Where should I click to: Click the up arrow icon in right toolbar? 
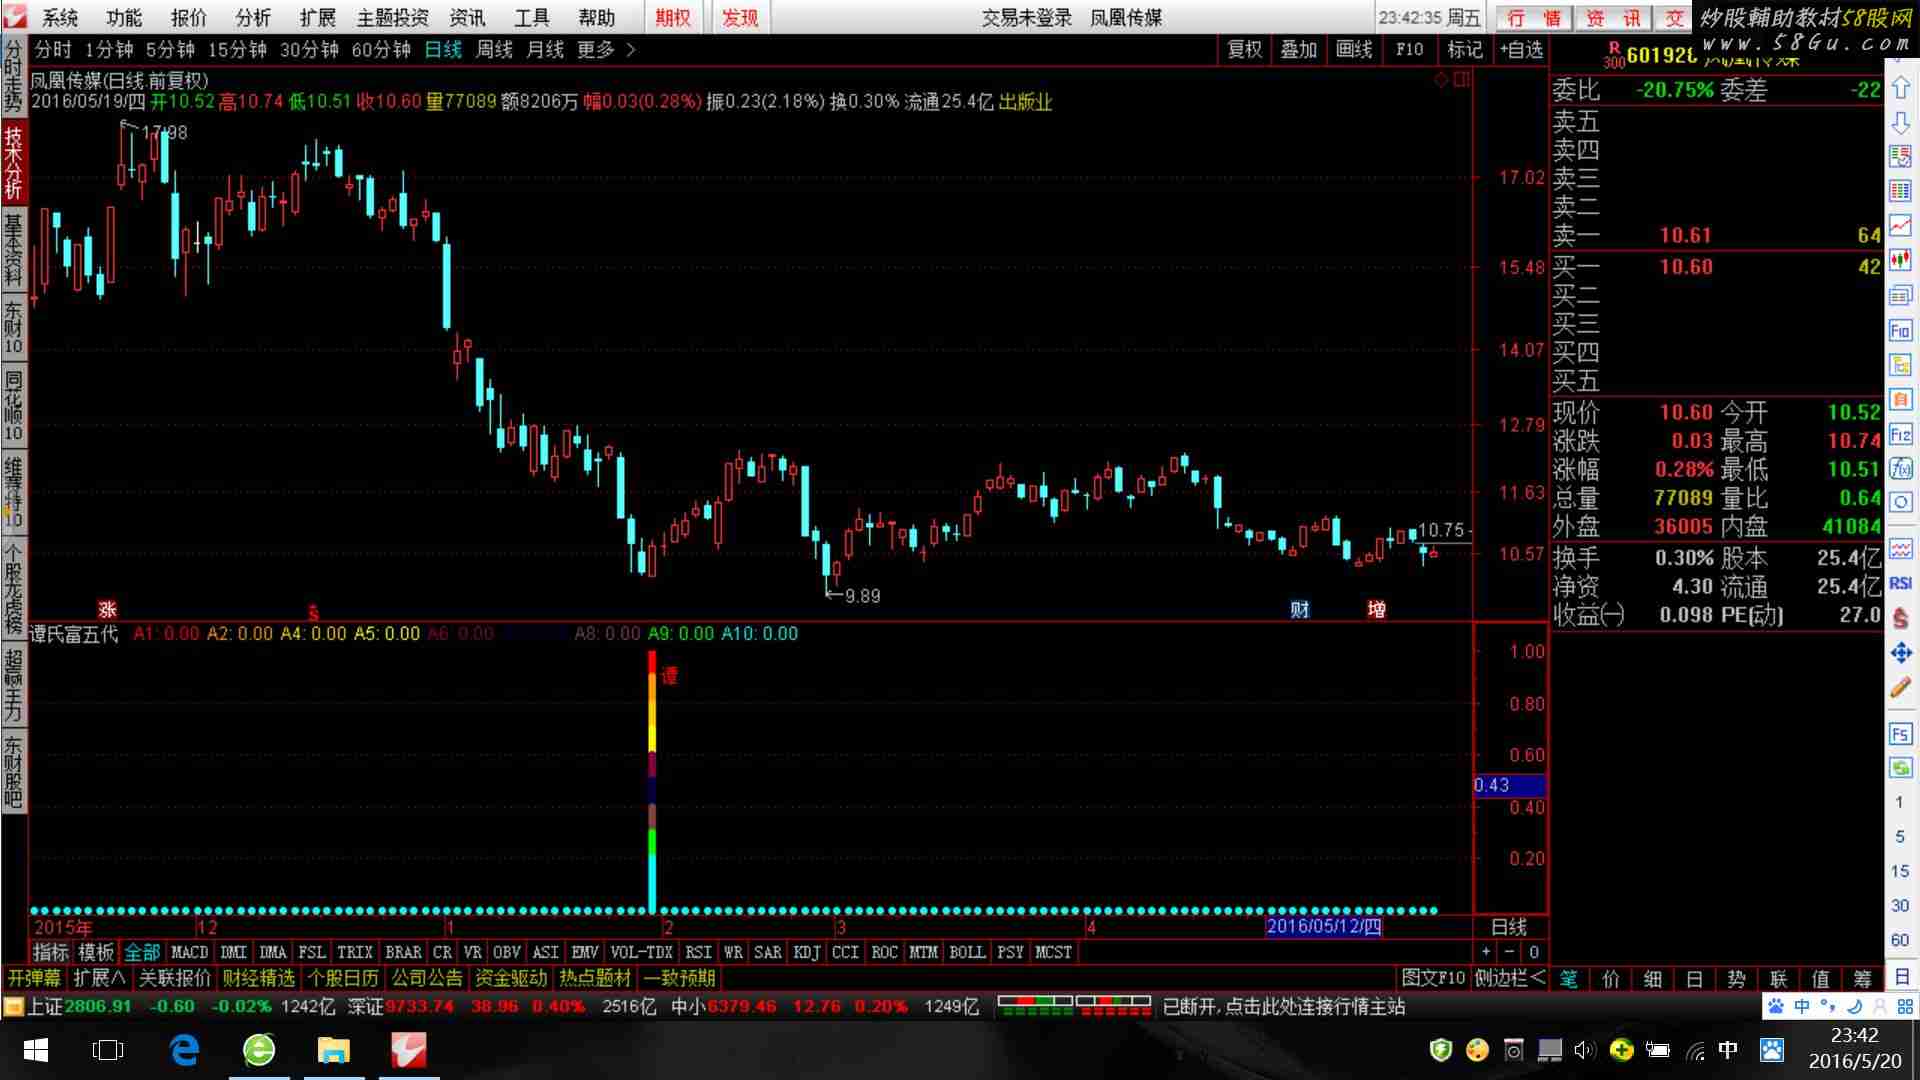[x=1900, y=88]
